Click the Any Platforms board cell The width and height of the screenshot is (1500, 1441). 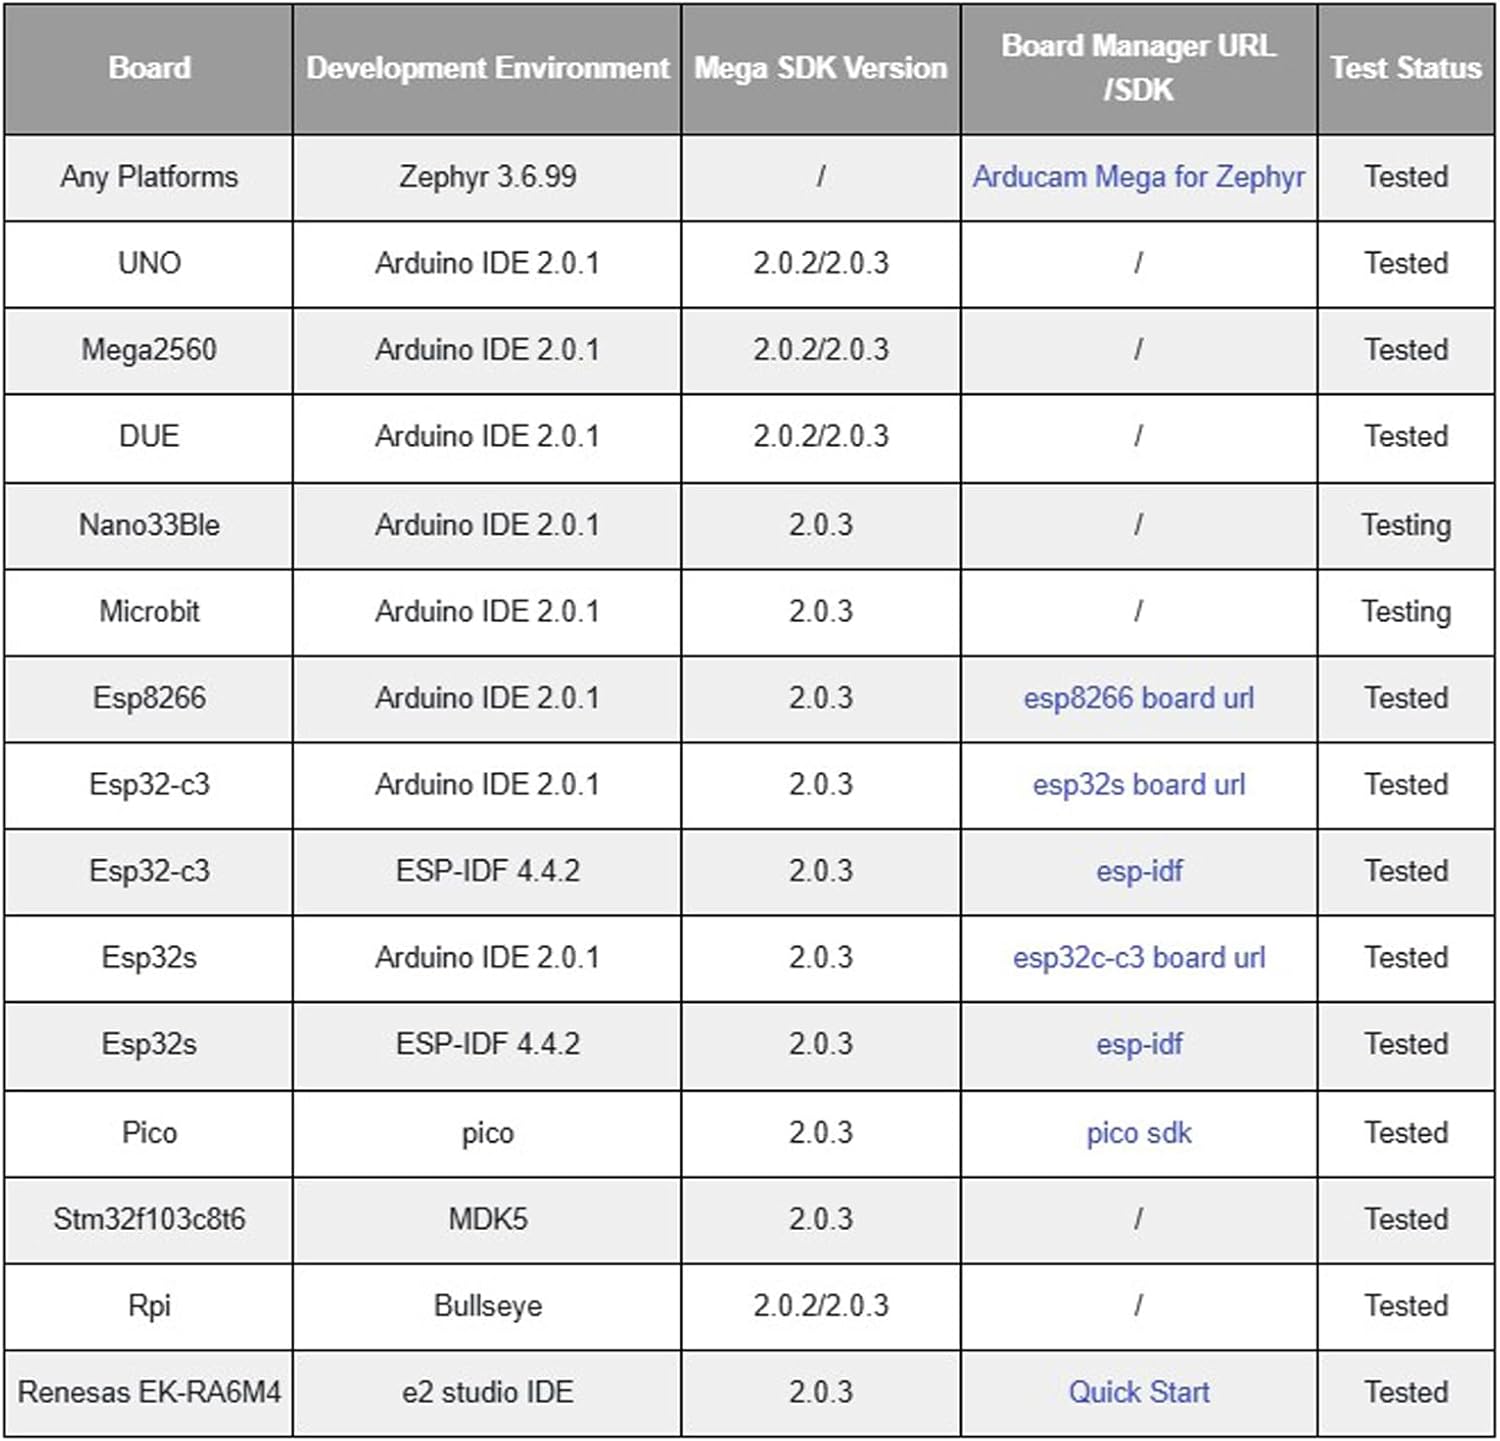(149, 177)
